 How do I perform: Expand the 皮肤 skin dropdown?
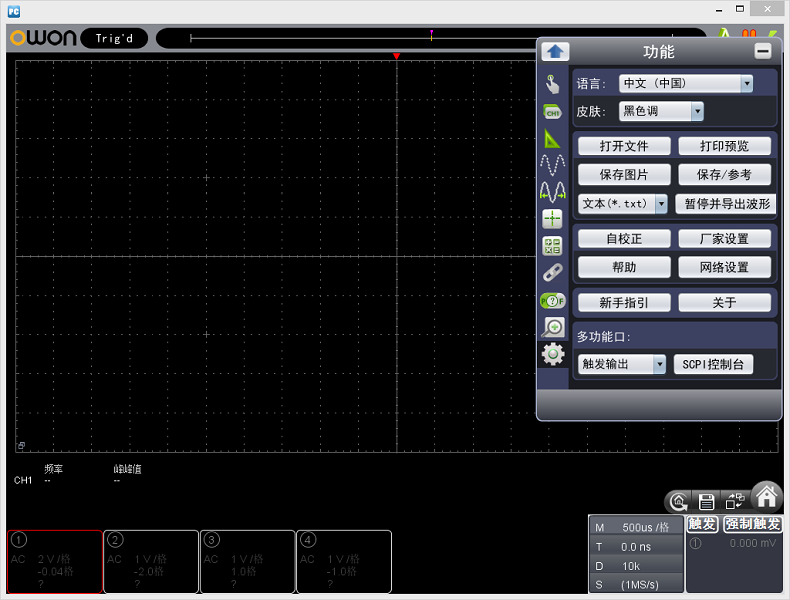[x=661, y=112]
